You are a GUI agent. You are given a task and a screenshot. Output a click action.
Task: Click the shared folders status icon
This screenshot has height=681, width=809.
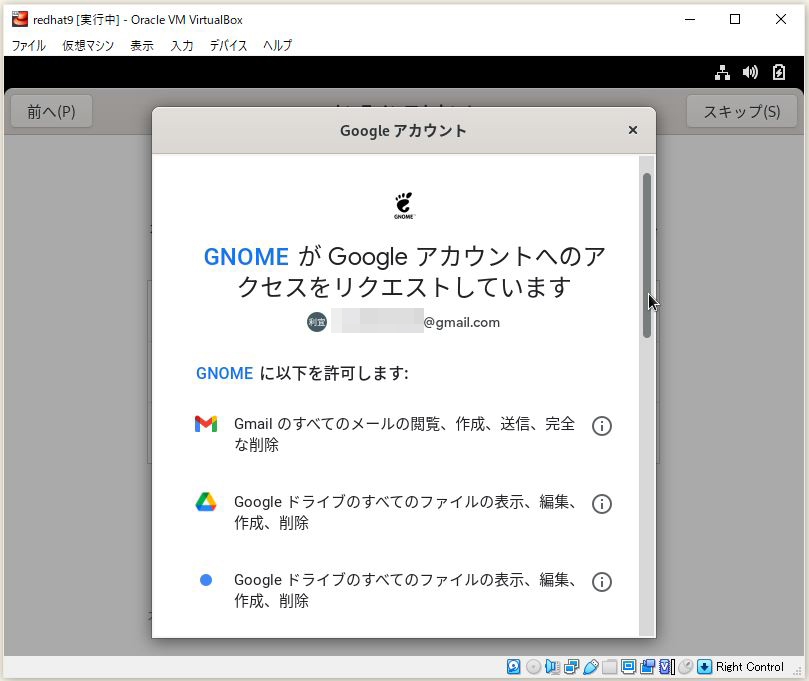point(609,667)
